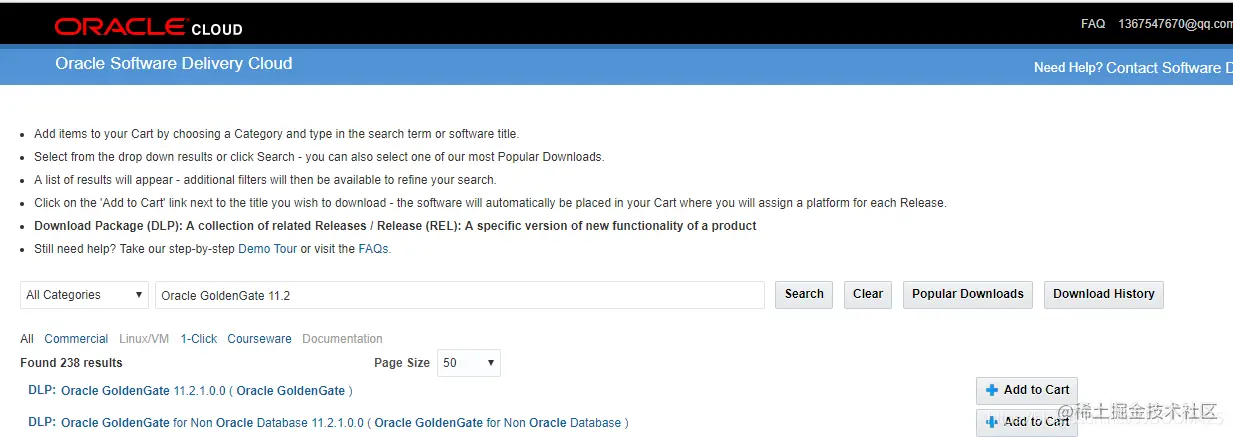Viewport: 1233px width, 437px height.
Task: Open the FAQ link in header
Action: (x=1093, y=24)
